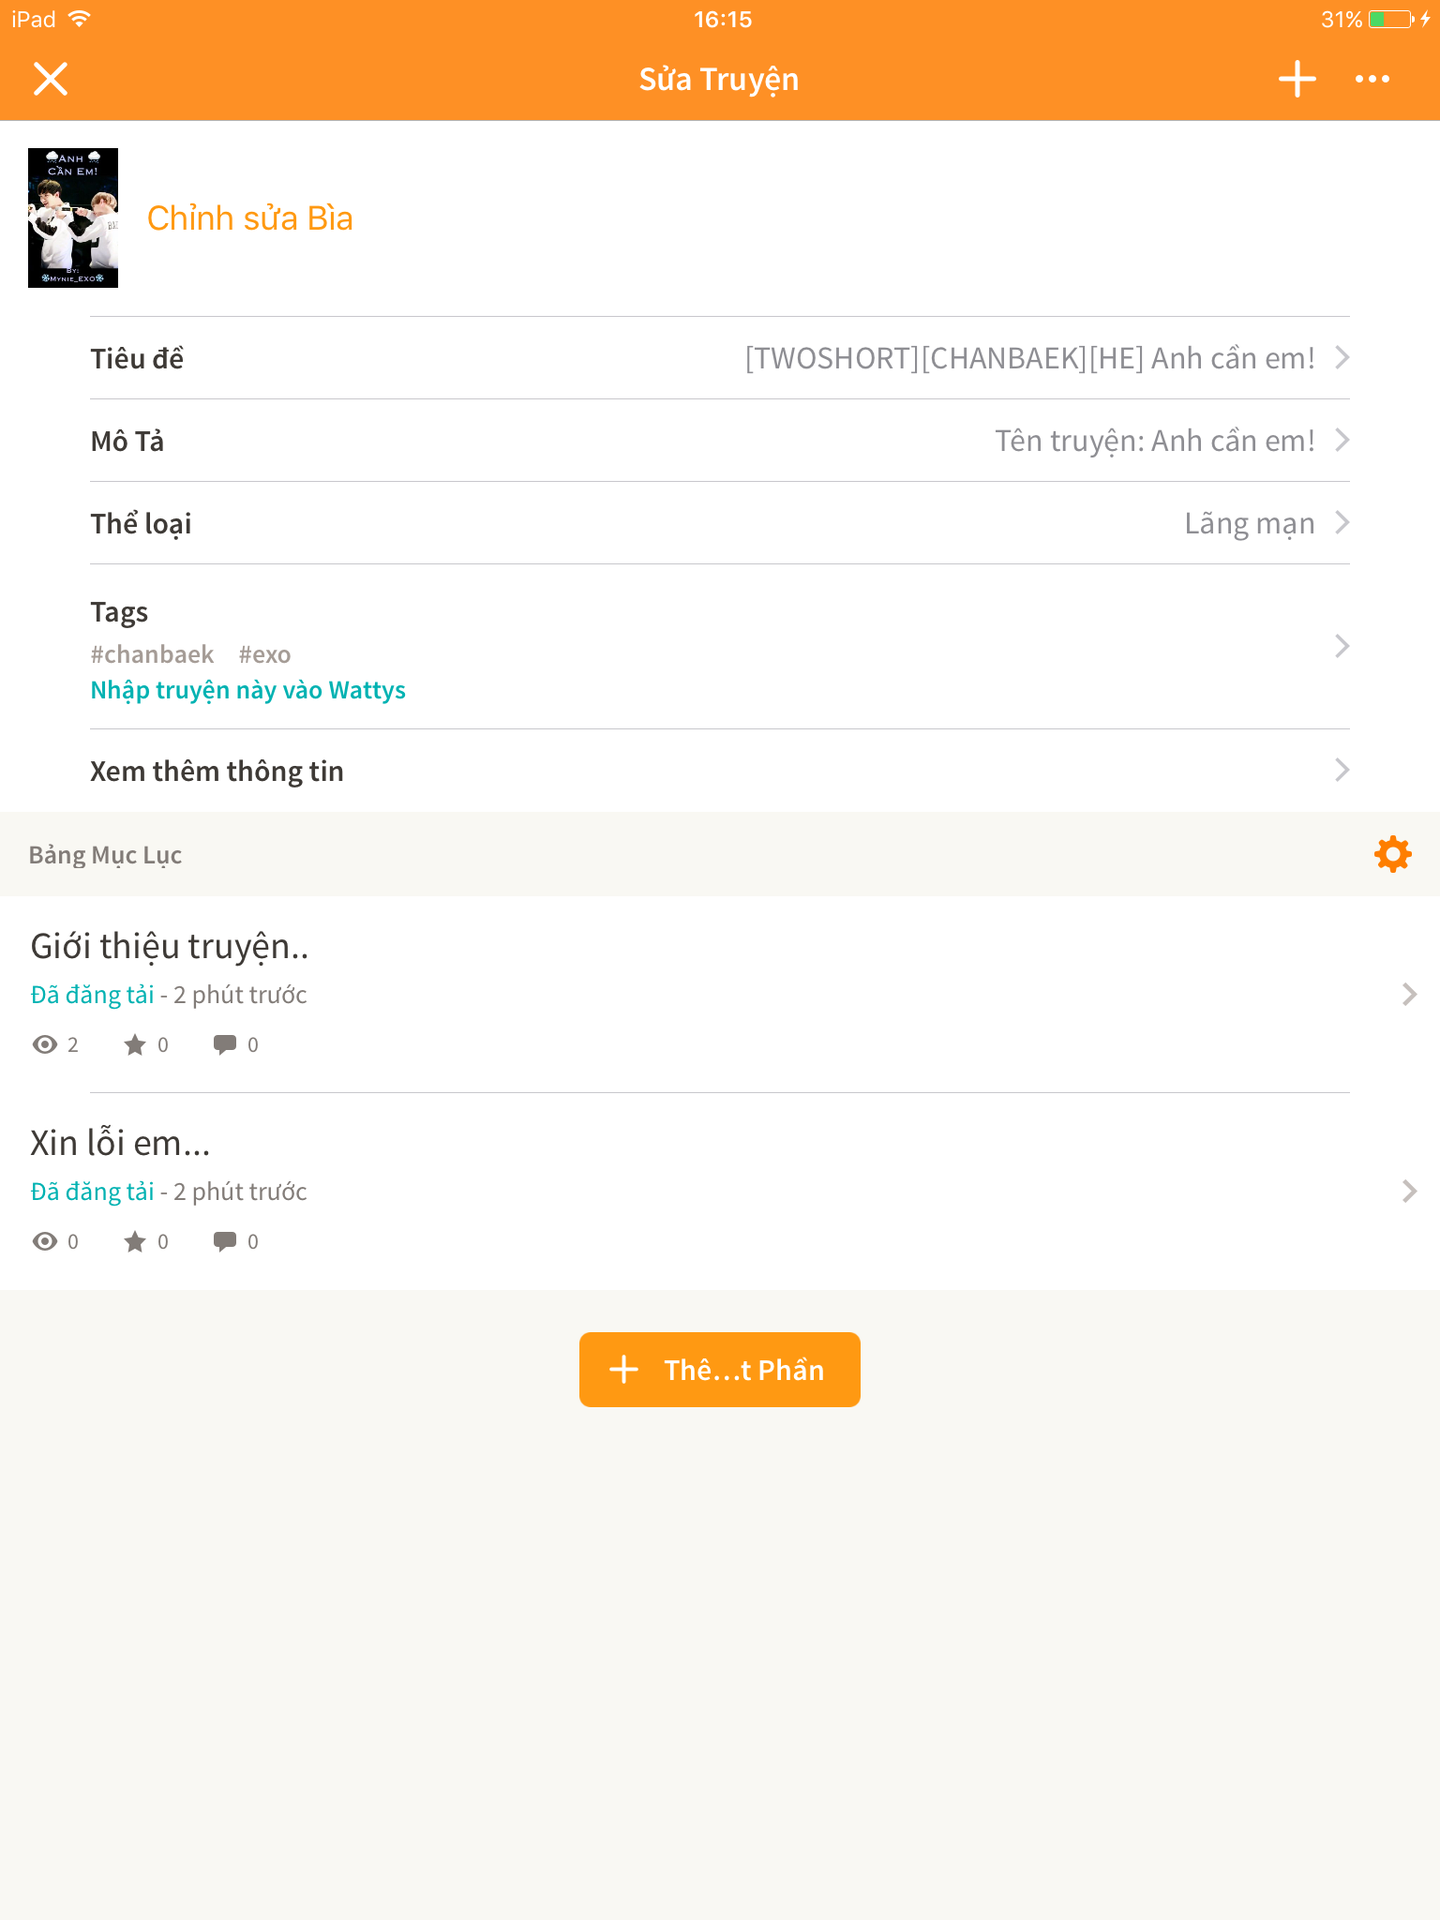Close the Sửa Truyện screen with X
This screenshot has width=1440, height=1920.
[50, 79]
